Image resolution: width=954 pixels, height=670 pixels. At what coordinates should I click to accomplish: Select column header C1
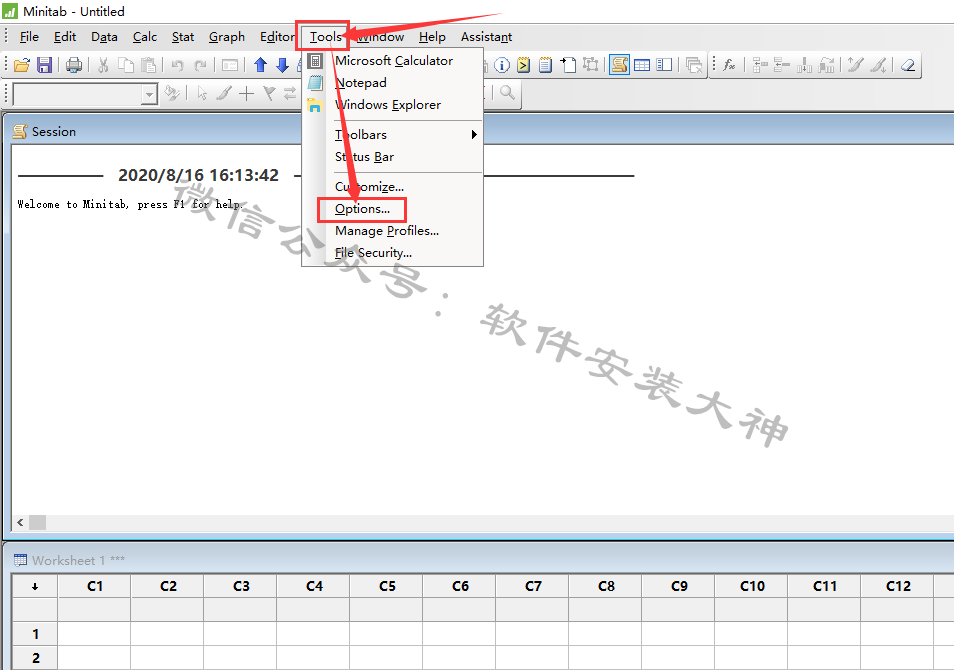[94, 586]
